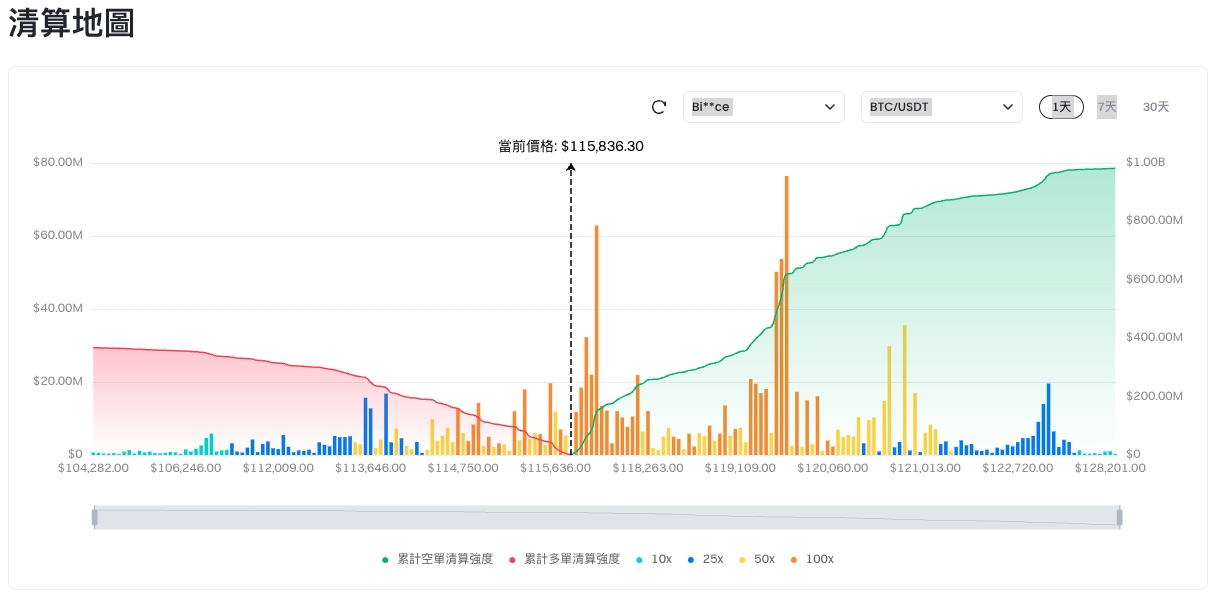The width and height of the screenshot is (1215, 596).
Task: Hide the 10x leverage series in legend
Action: (x=654, y=559)
